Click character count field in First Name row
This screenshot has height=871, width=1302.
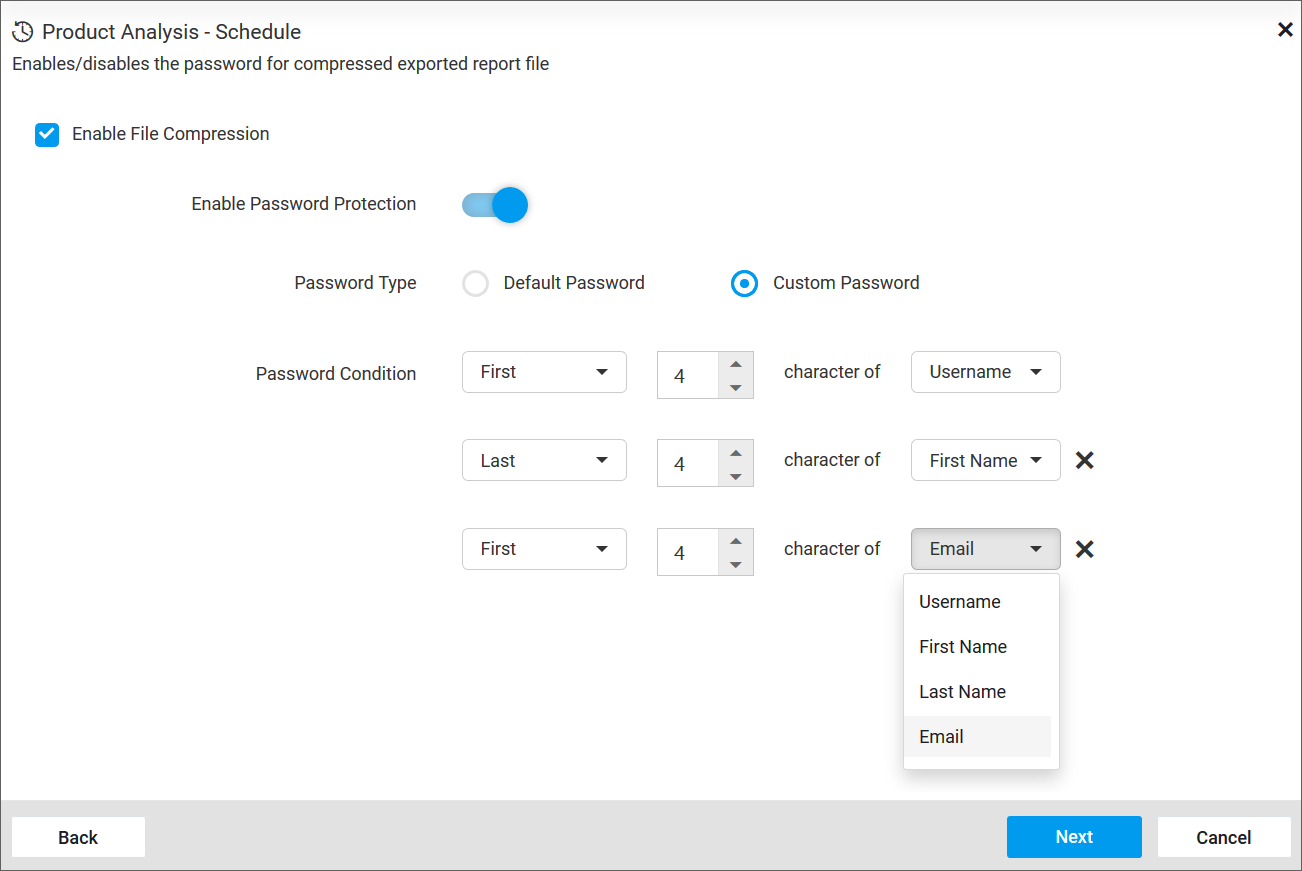pyautogui.click(x=688, y=464)
